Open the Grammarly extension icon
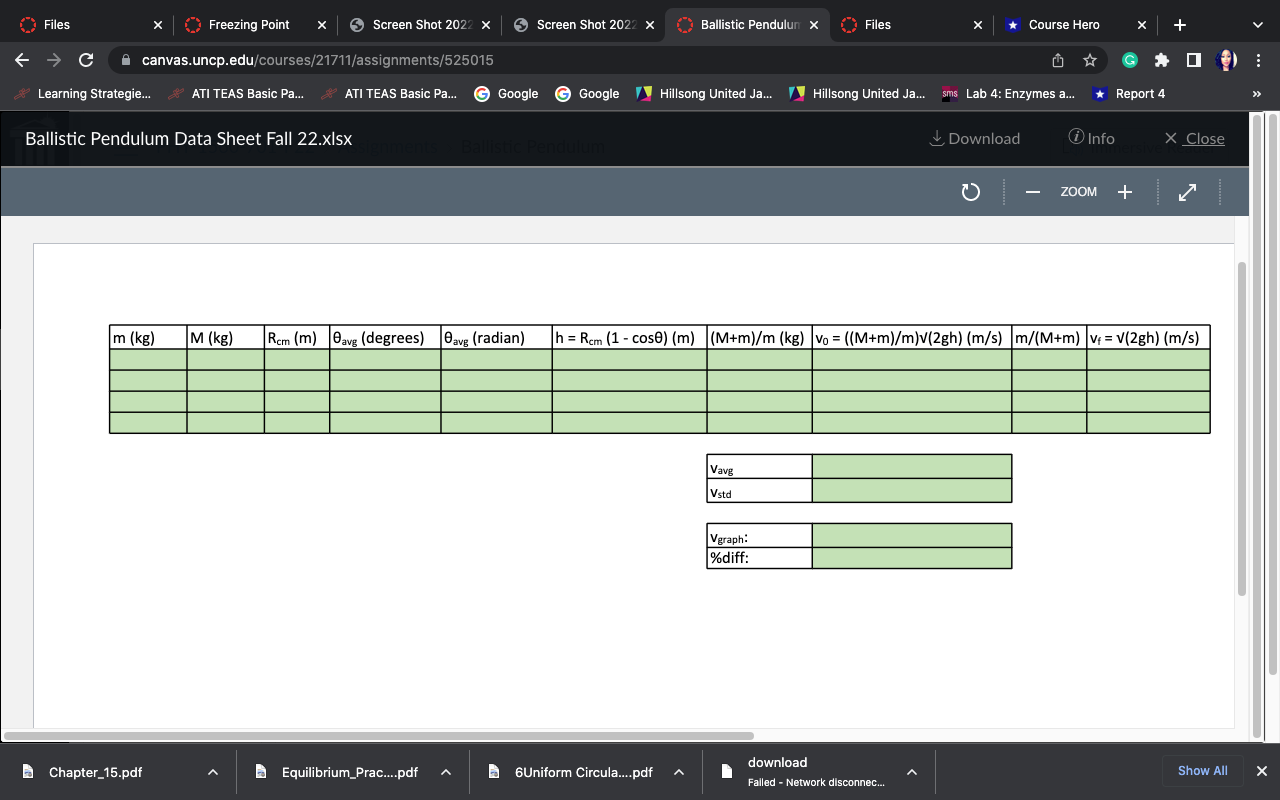 click(1129, 60)
